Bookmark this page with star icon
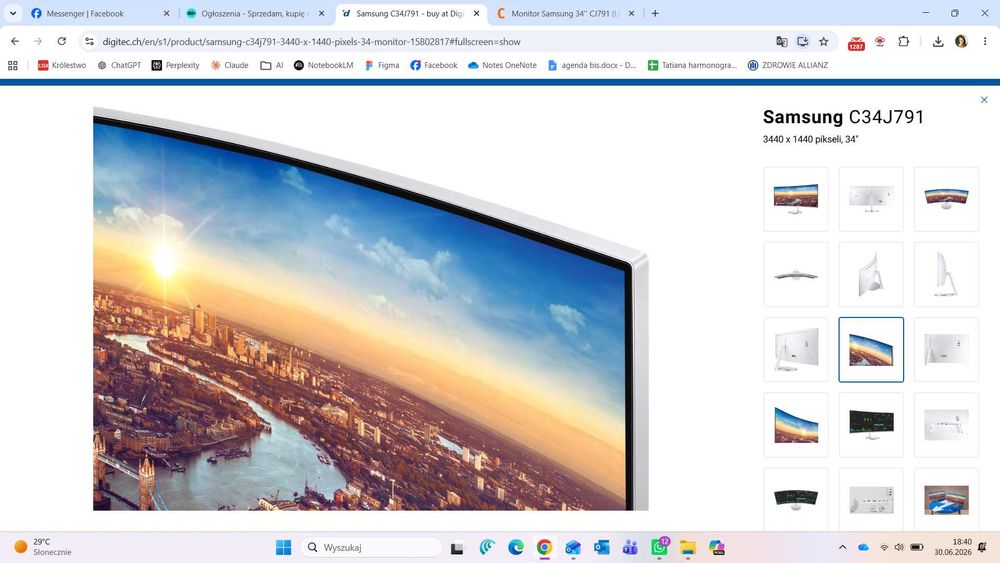 pyautogui.click(x=823, y=41)
